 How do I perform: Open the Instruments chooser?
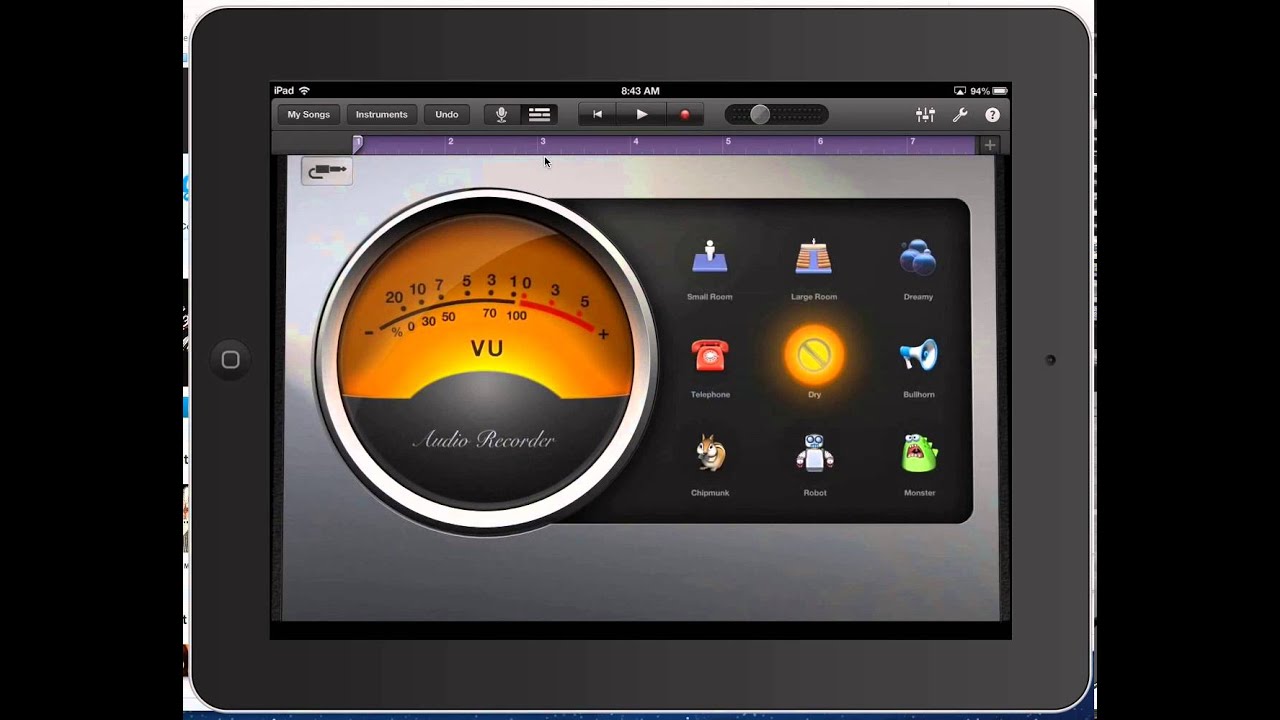(382, 115)
